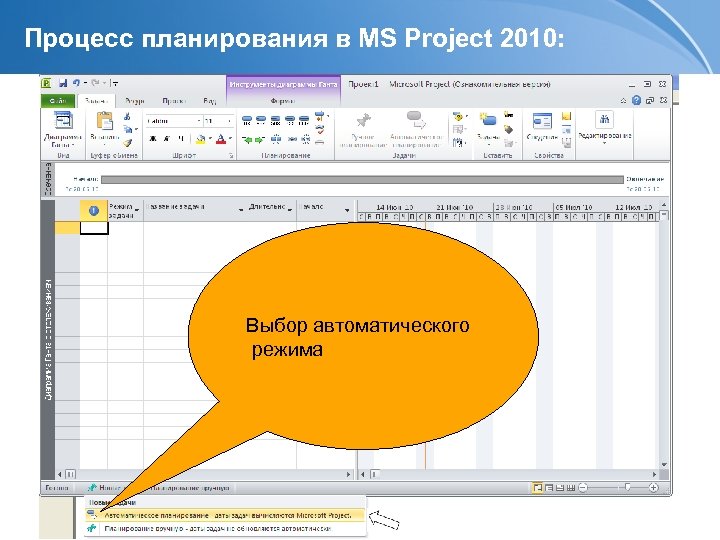Choose Manually Scheduled option in popup menu
This screenshot has height=540, width=720.
tap(225, 529)
